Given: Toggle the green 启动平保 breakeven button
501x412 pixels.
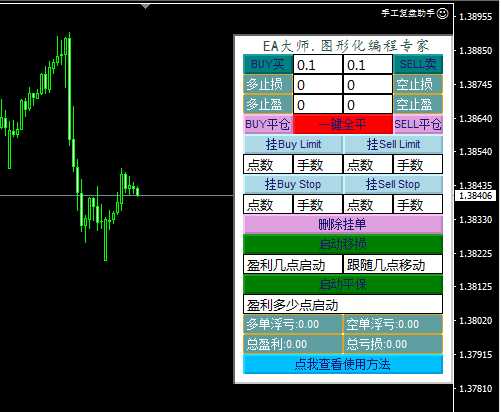Looking at the screenshot, I should click(343, 284).
